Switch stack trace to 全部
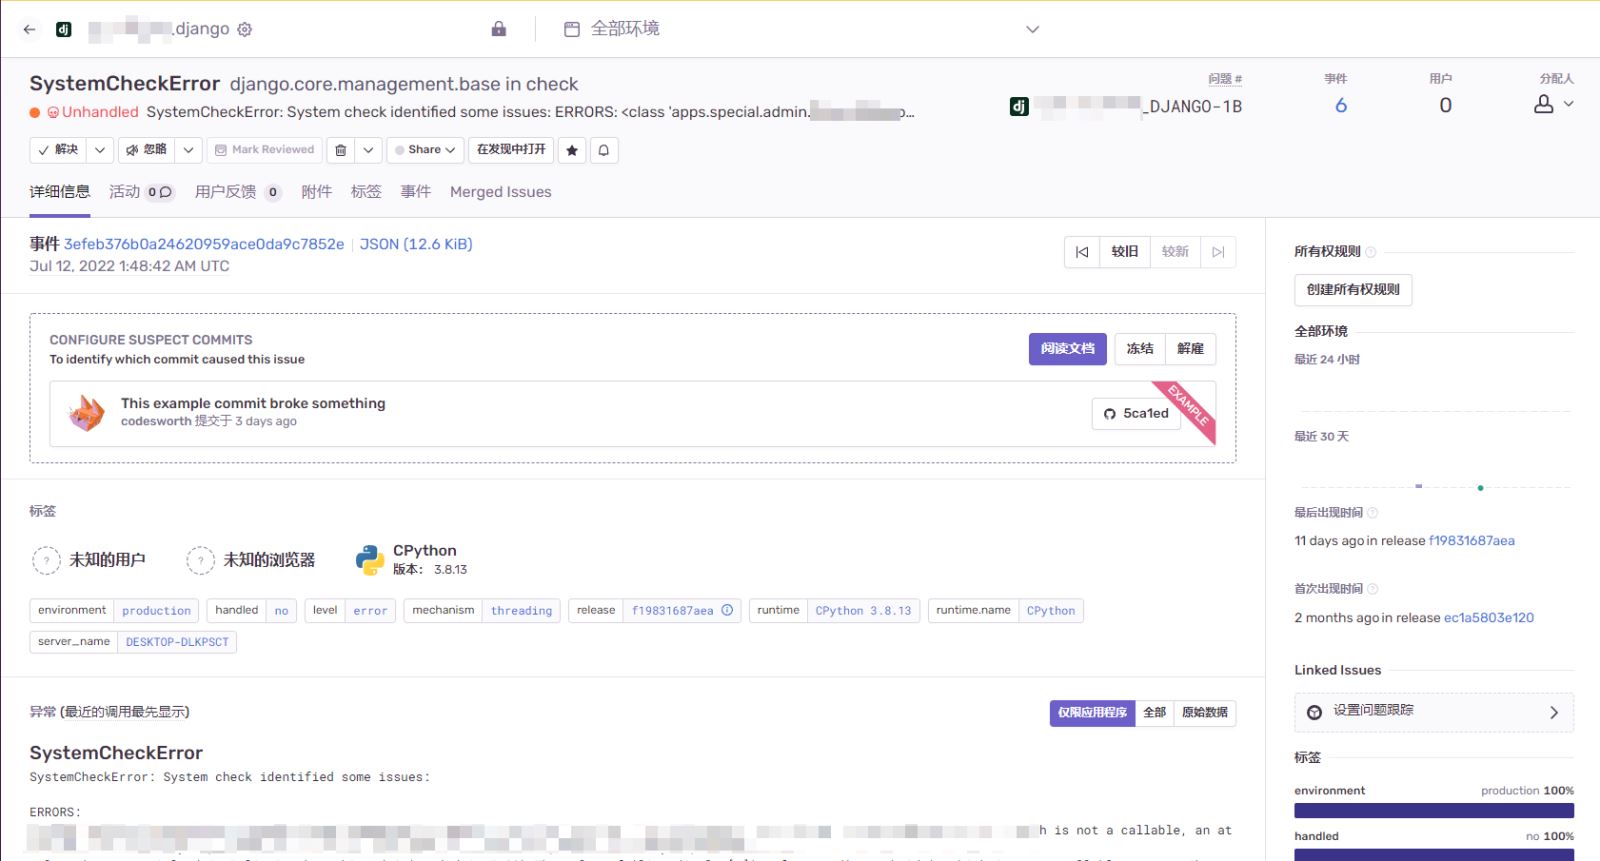Viewport: 1600px width, 861px height. [x=1154, y=713]
